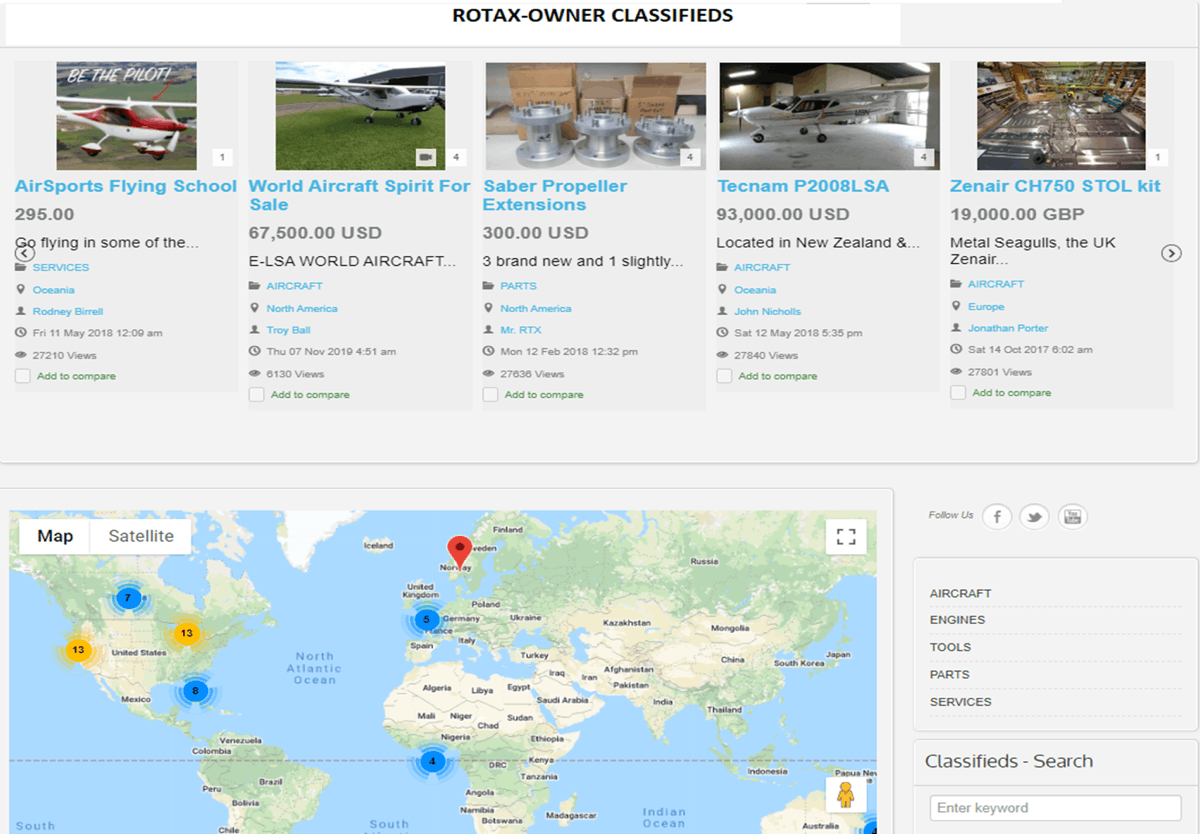The height and width of the screenshot is (834, 1200).
Task: Go to previous classifieds with left arrow
Action: pyautogui.click(x=25, y=254)
